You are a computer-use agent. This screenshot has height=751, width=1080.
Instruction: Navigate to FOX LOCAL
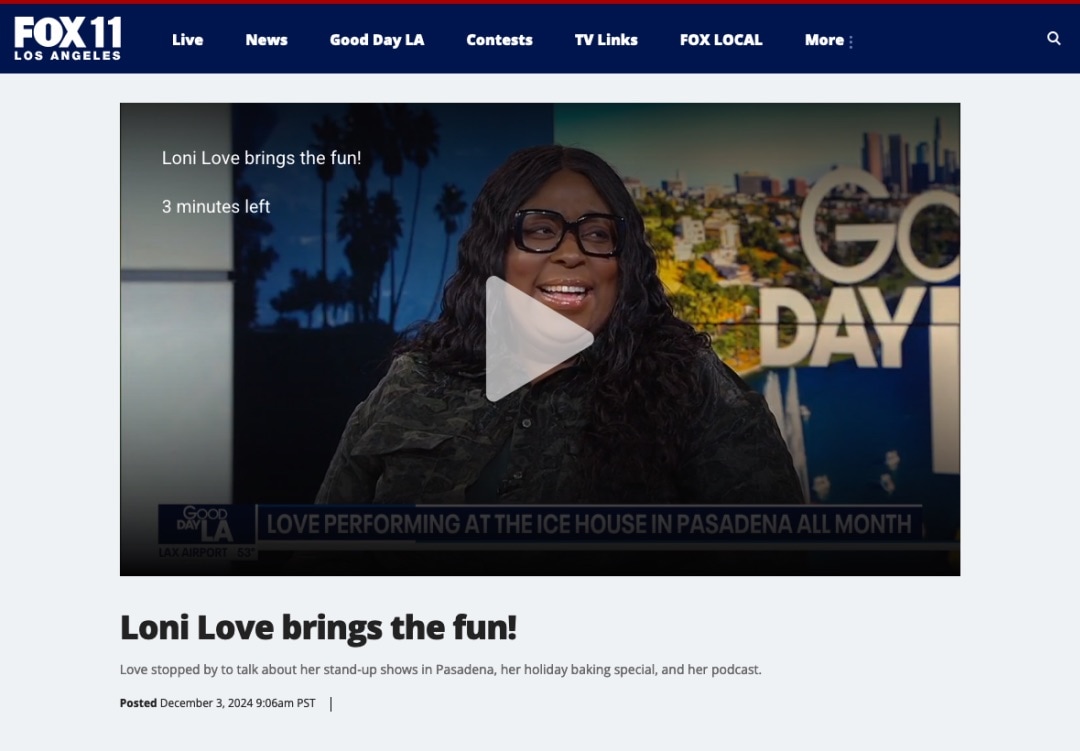click(x=720, y=40)
